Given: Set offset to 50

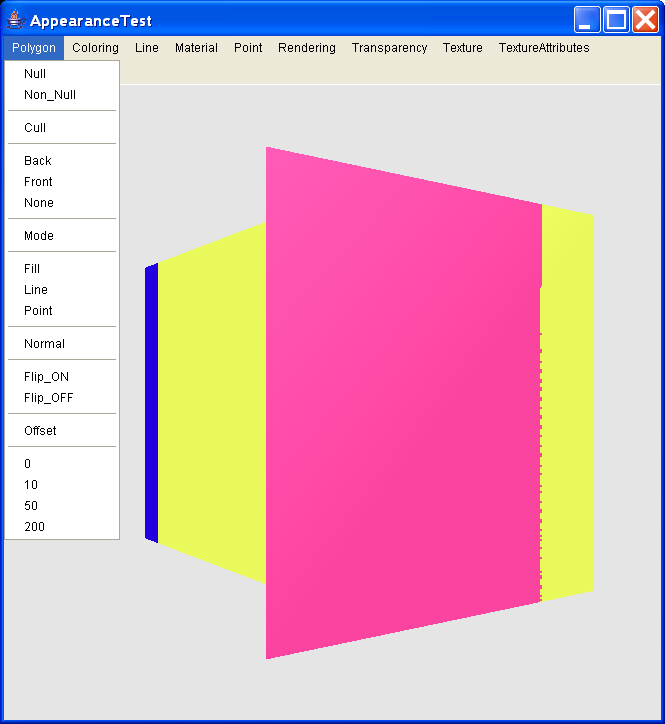Looking at the screenshot, I should (62, 506).
